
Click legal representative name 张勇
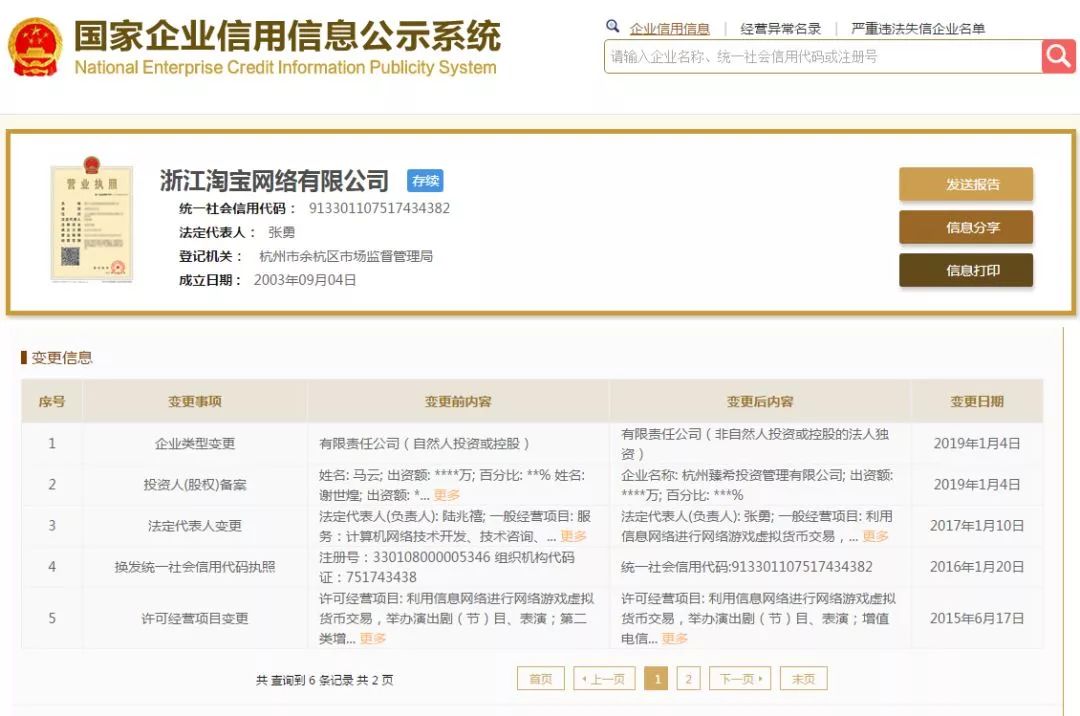coord(281,232)
